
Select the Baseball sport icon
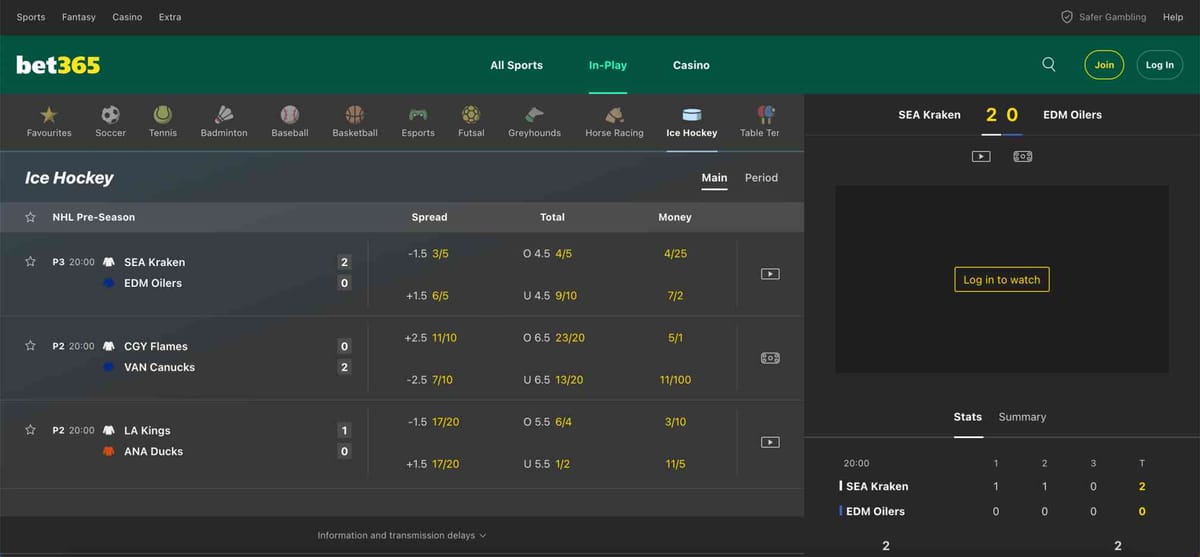click(290, 115)
